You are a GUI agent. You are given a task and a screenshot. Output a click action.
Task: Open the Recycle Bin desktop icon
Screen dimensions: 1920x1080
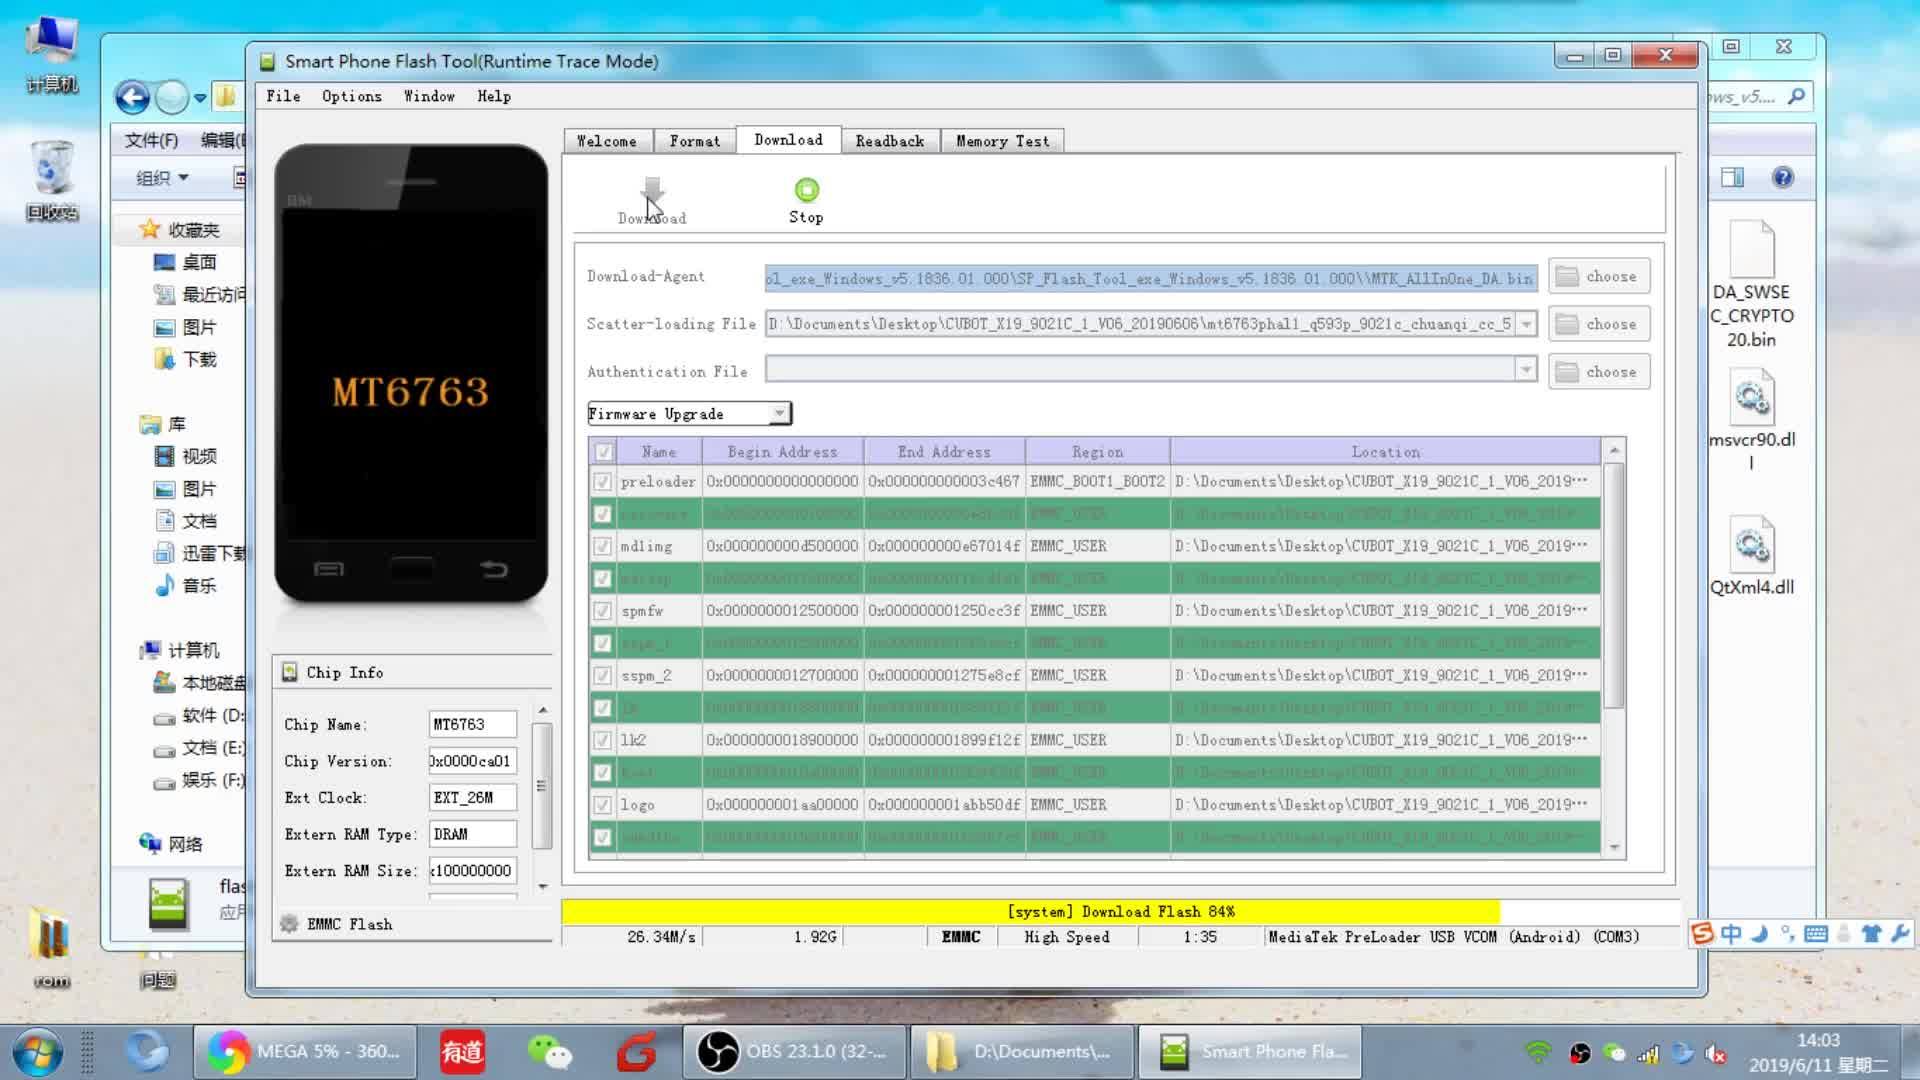click(52, 168)
